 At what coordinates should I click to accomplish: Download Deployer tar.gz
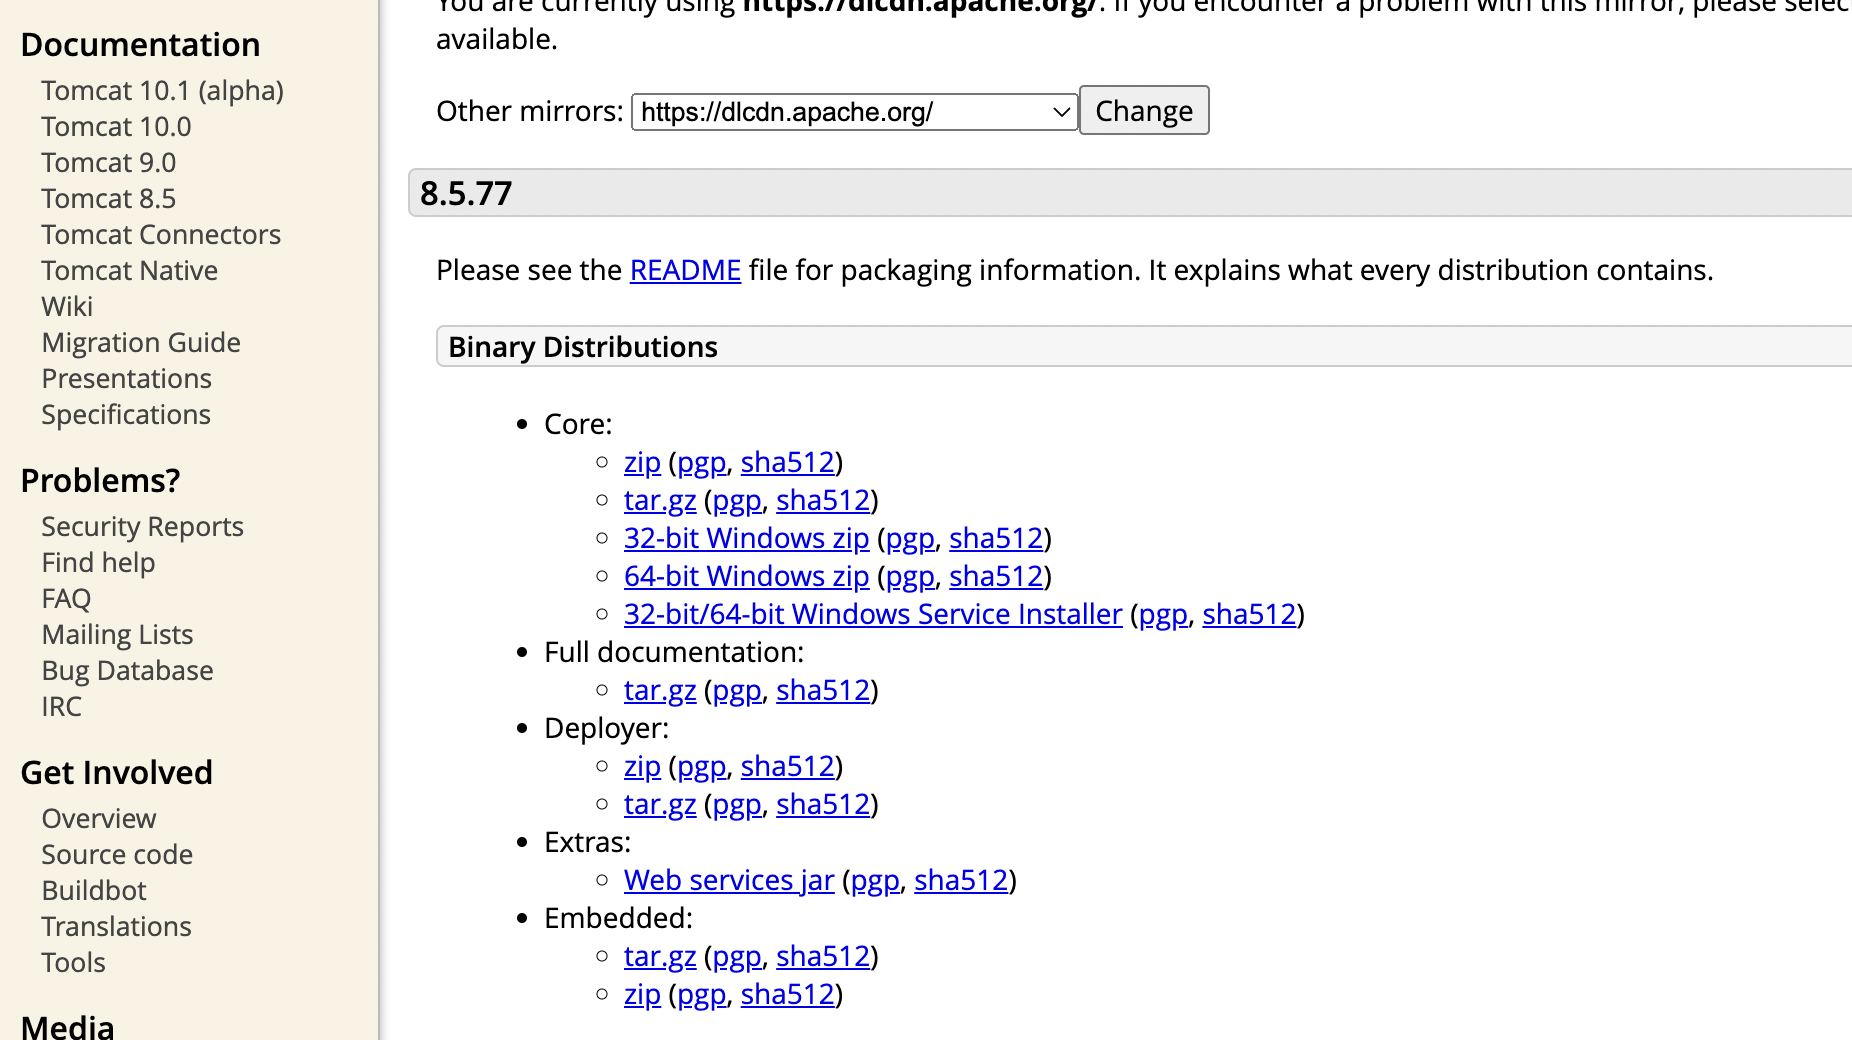pos(660,804)
